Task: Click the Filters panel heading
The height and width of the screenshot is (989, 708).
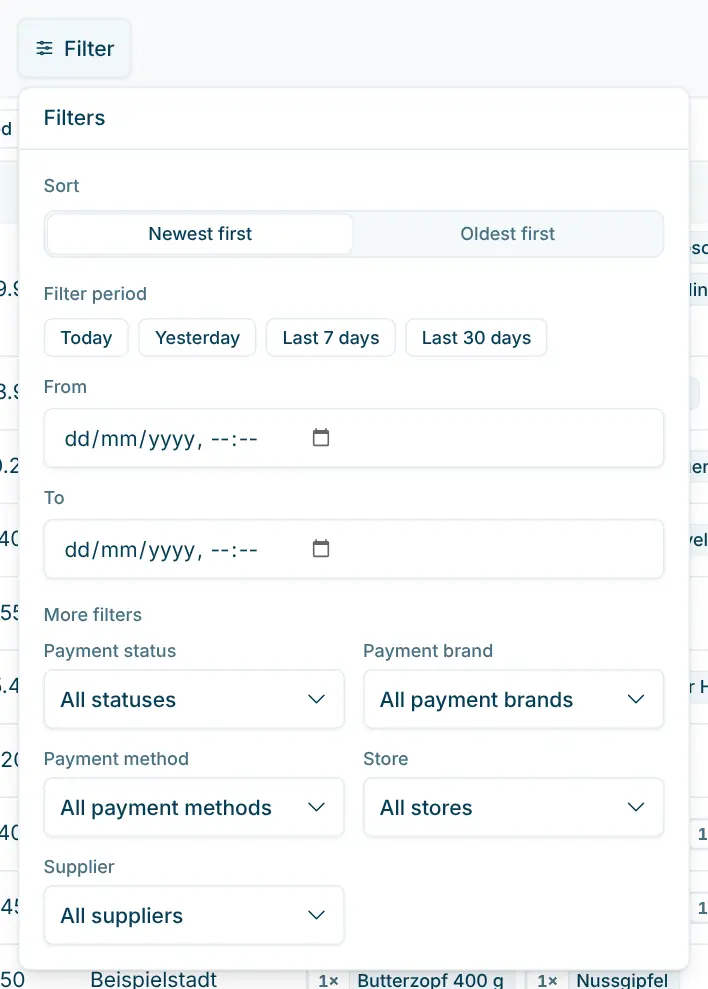Action: [x=74, y=118]
